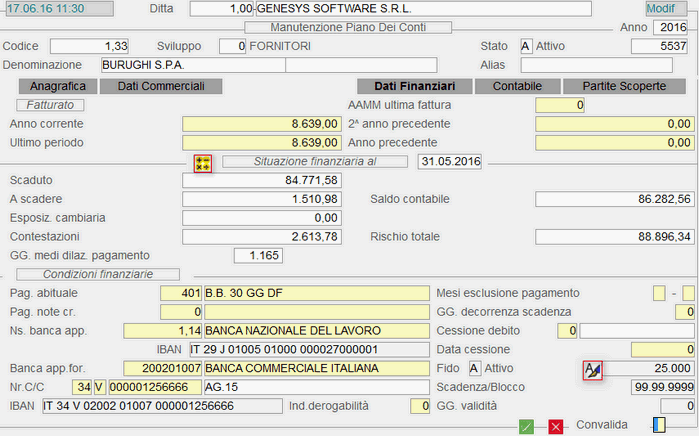699x436 pixels.
Task: Go to the Partite Scoperte tab
Action: coord(624,87)
